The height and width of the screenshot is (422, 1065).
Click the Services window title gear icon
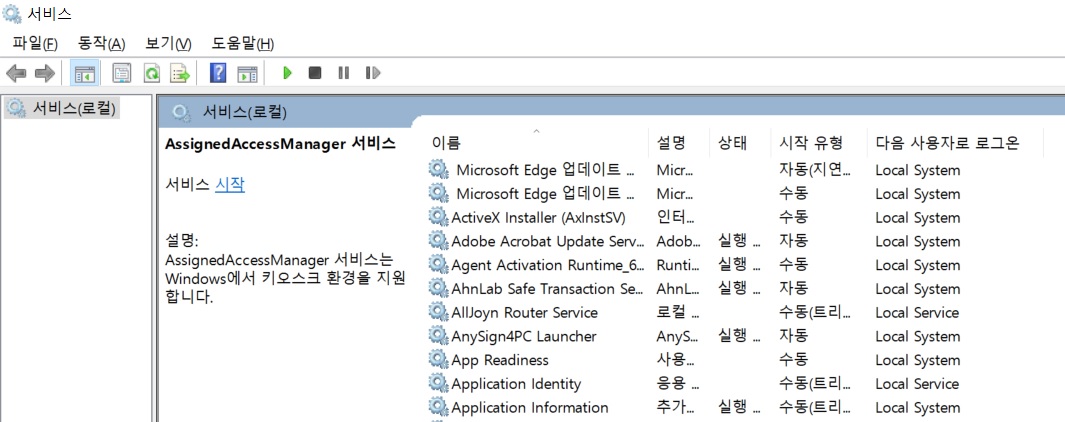click(12, 13)
